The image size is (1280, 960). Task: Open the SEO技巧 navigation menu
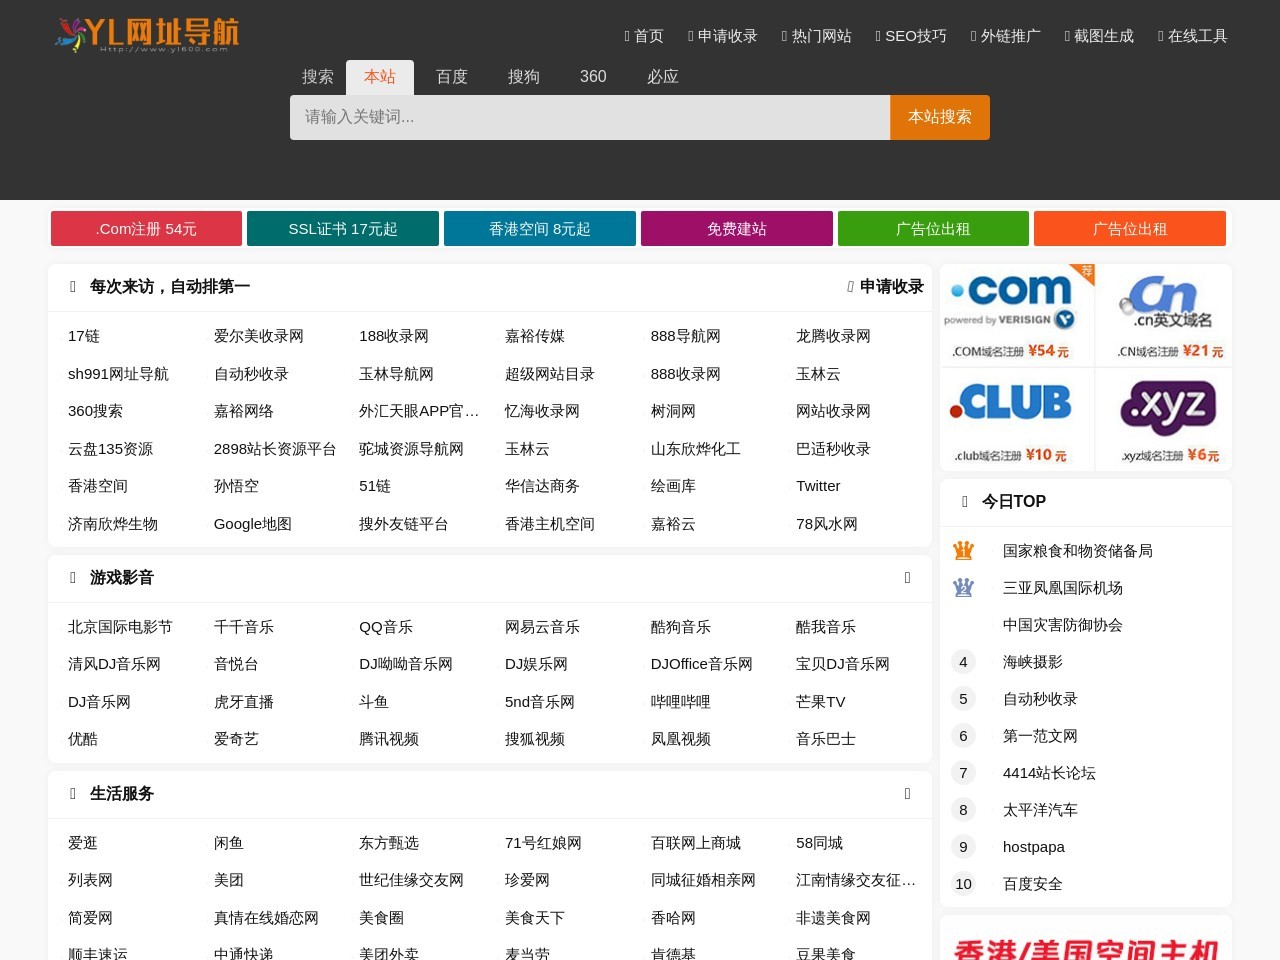(x=911, y=36)
